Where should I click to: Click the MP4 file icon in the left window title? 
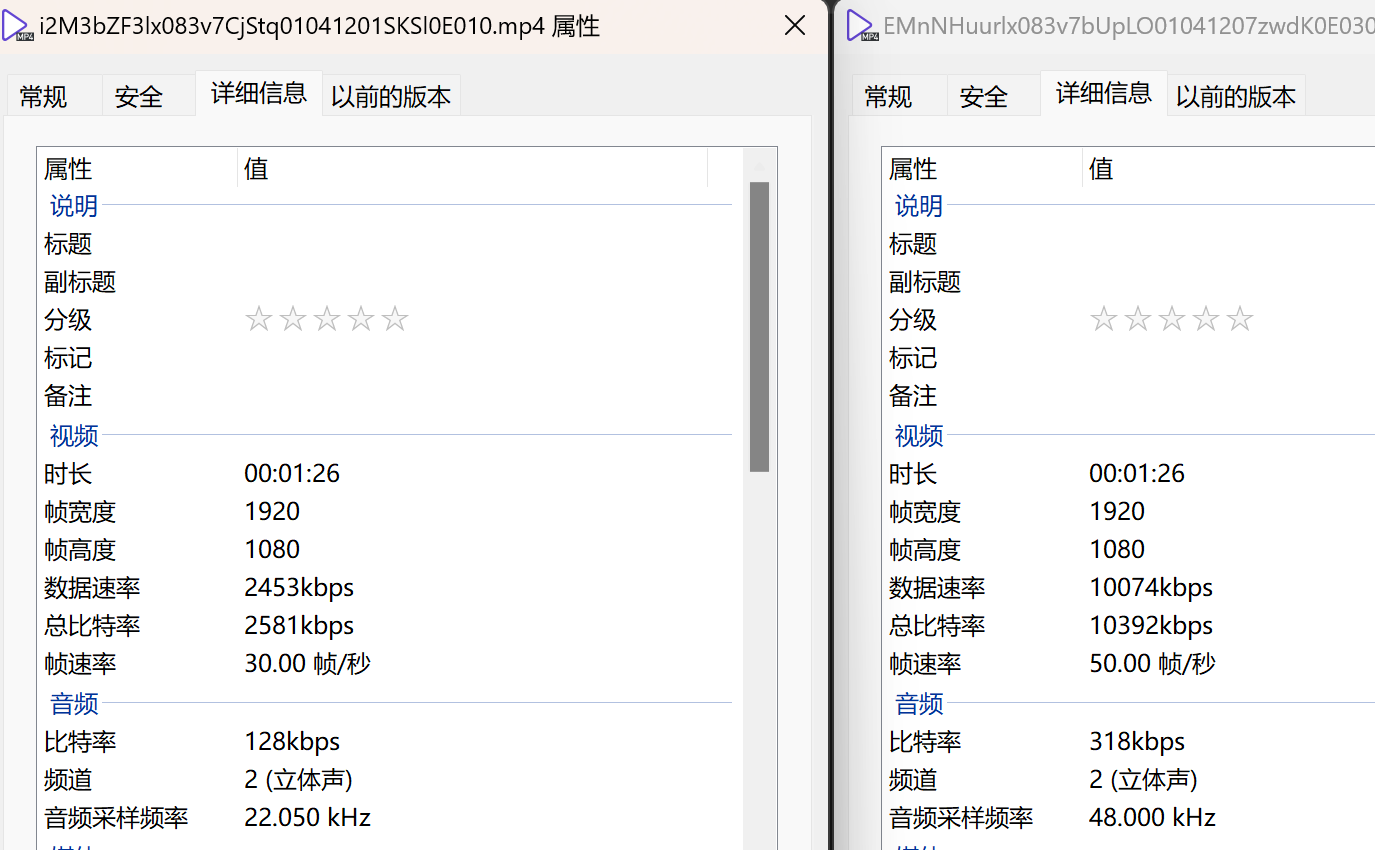pos(18,26)
